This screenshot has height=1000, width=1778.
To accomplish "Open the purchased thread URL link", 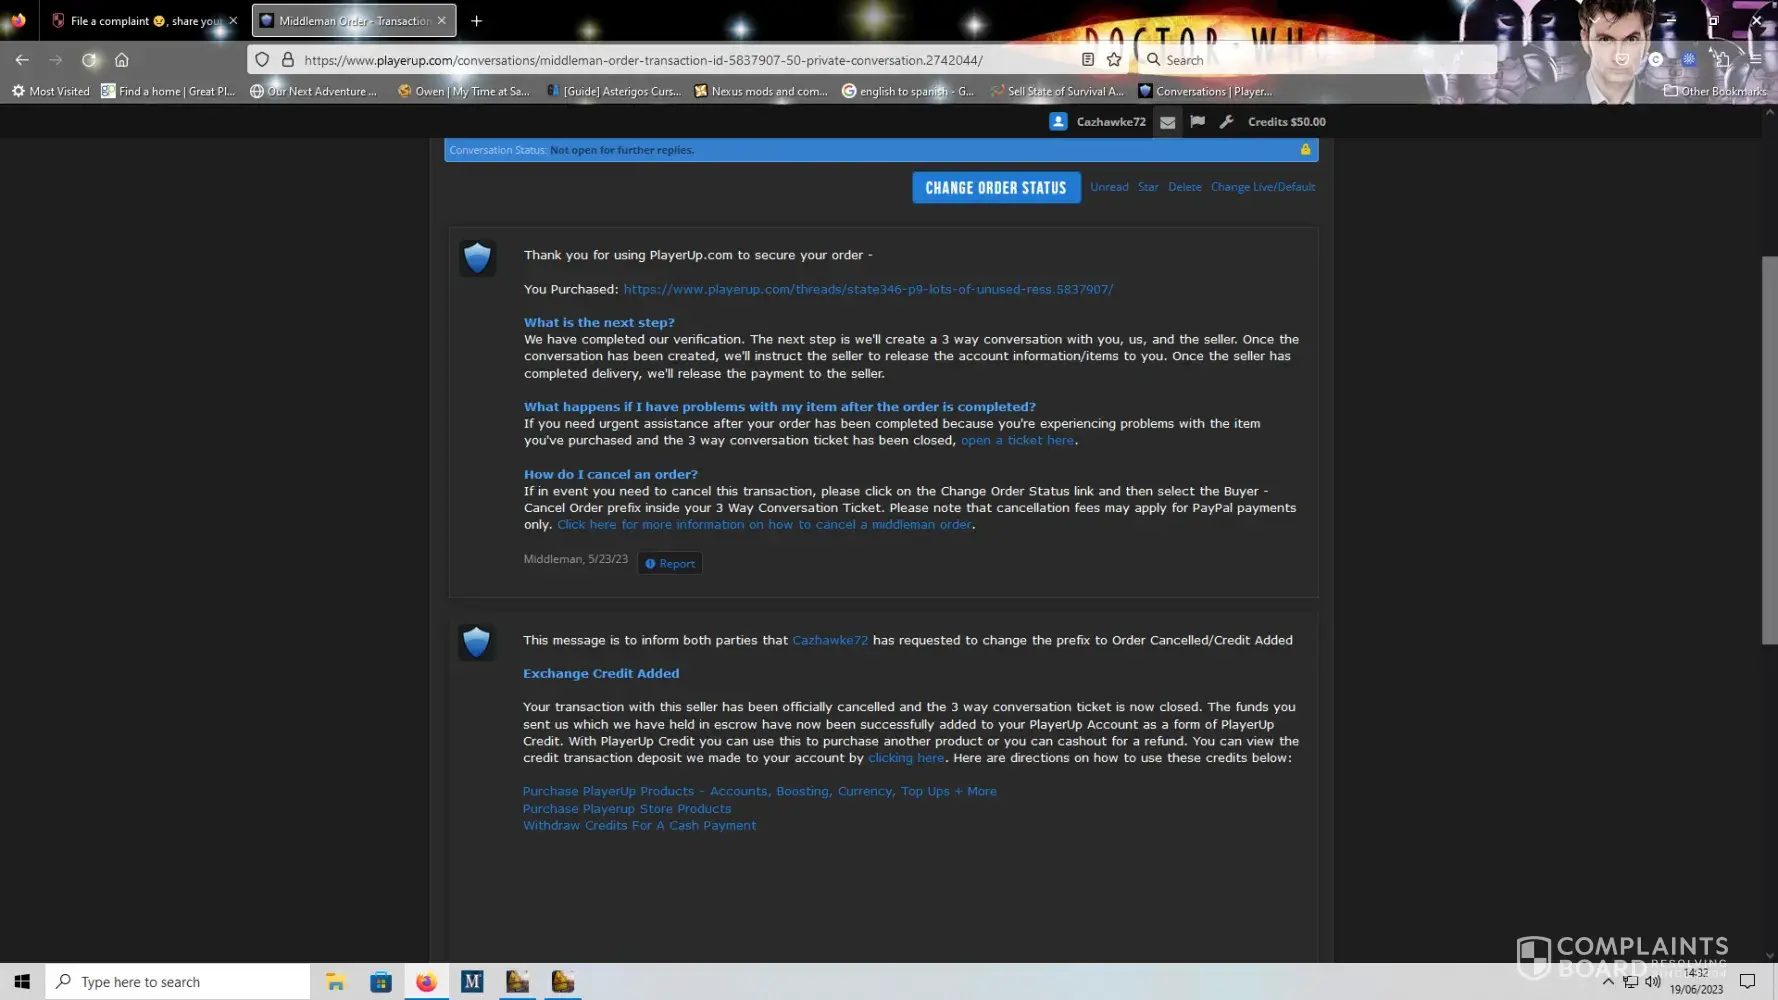I will 868,289.
